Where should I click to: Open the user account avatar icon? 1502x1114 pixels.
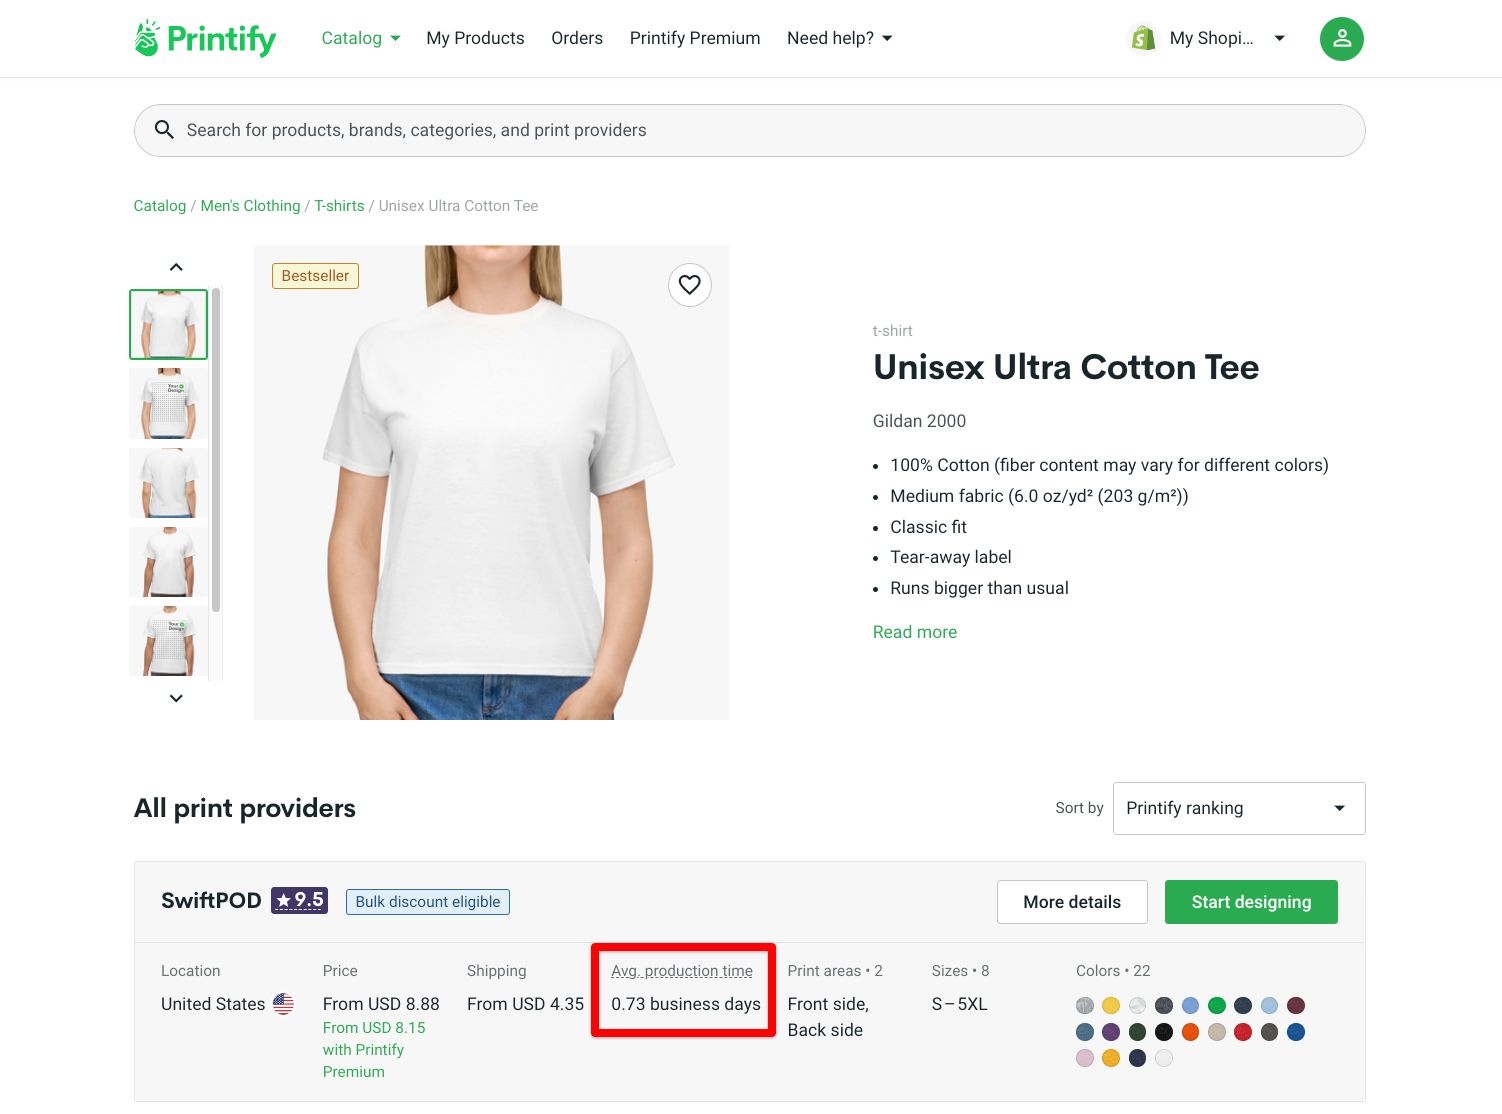pyautogui.click(x=1341, y=39)
